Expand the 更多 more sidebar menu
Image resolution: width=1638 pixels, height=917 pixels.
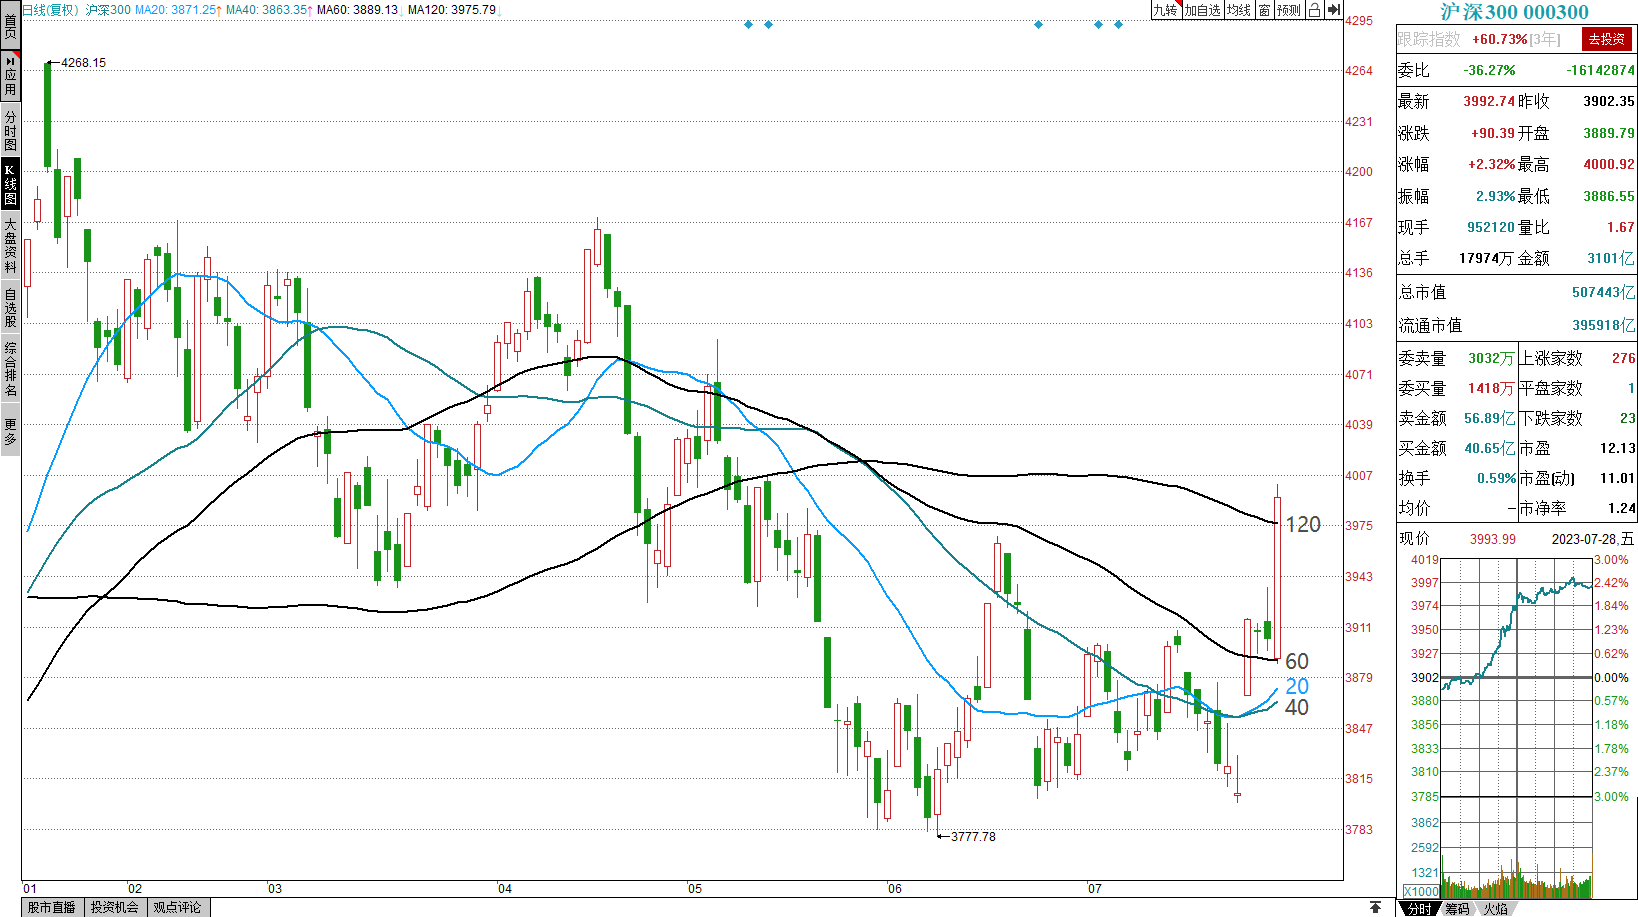(10, 432)
